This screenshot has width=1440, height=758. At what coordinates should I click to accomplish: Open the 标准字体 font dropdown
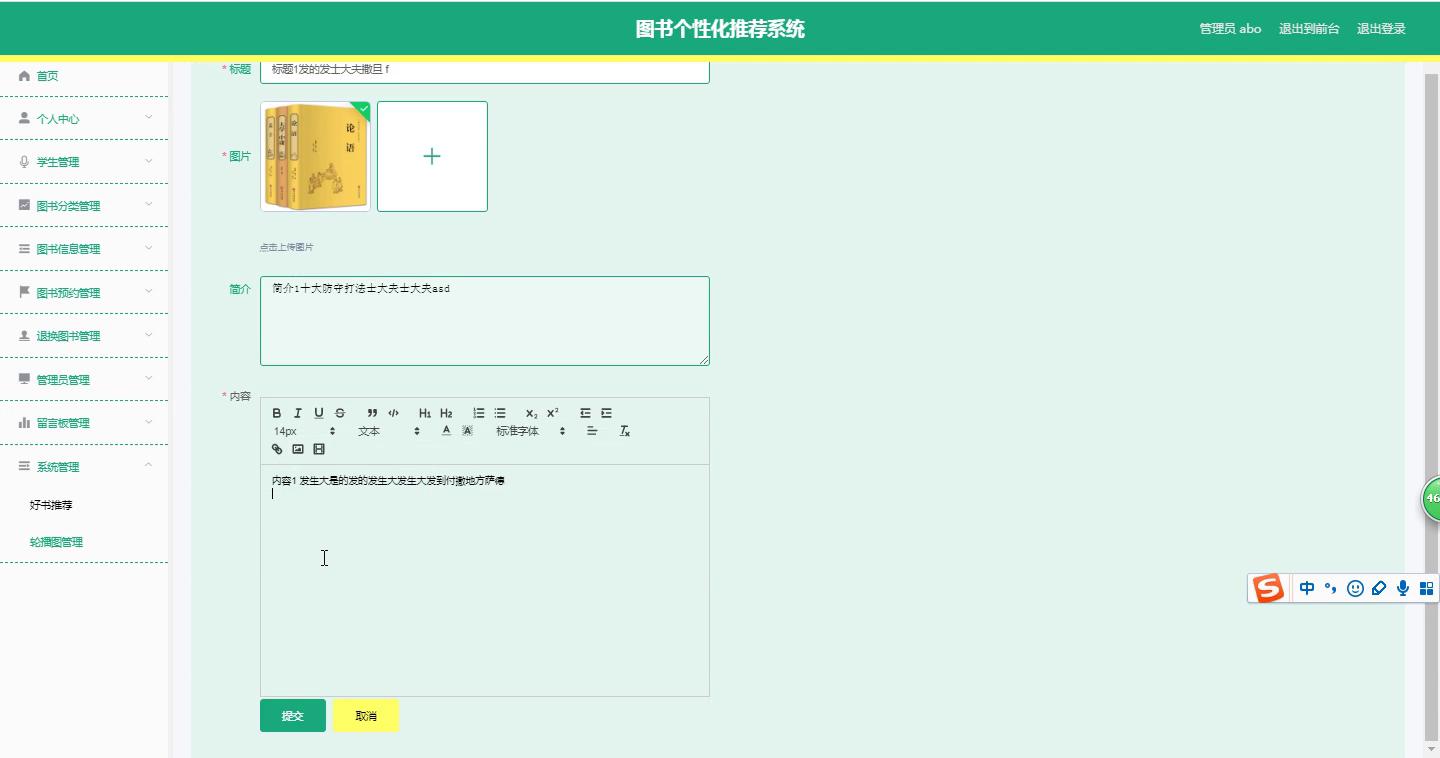click(x=530, y=431)
